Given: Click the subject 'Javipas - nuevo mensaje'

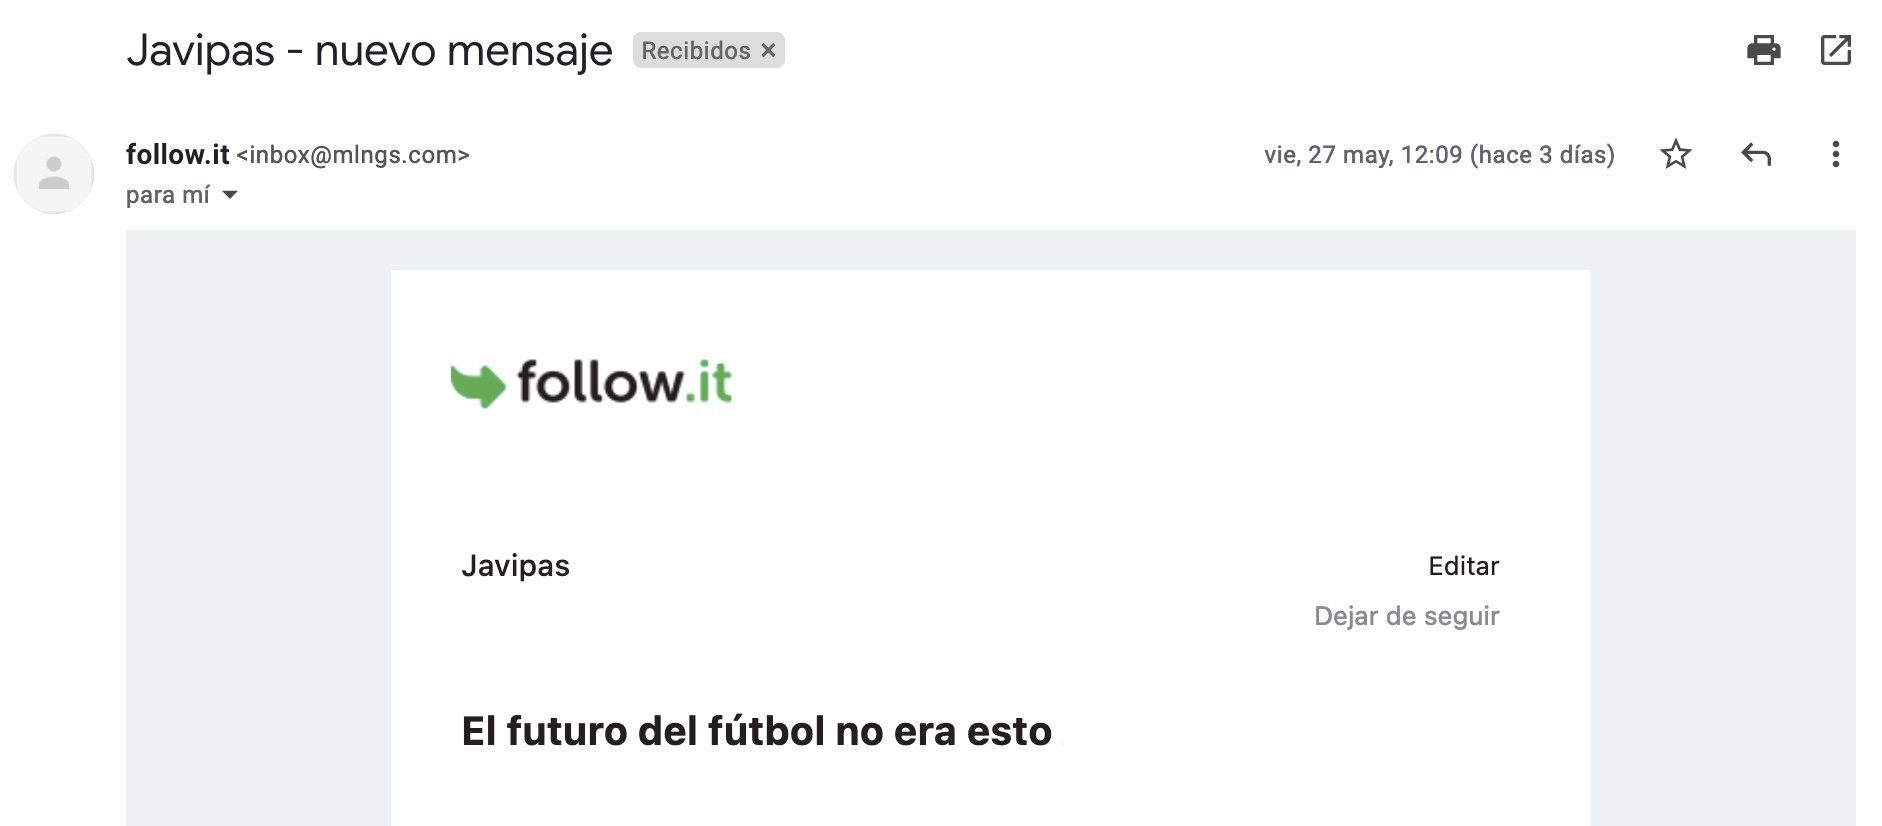Looking at the screenshot, I should click(x=369, y=51).
